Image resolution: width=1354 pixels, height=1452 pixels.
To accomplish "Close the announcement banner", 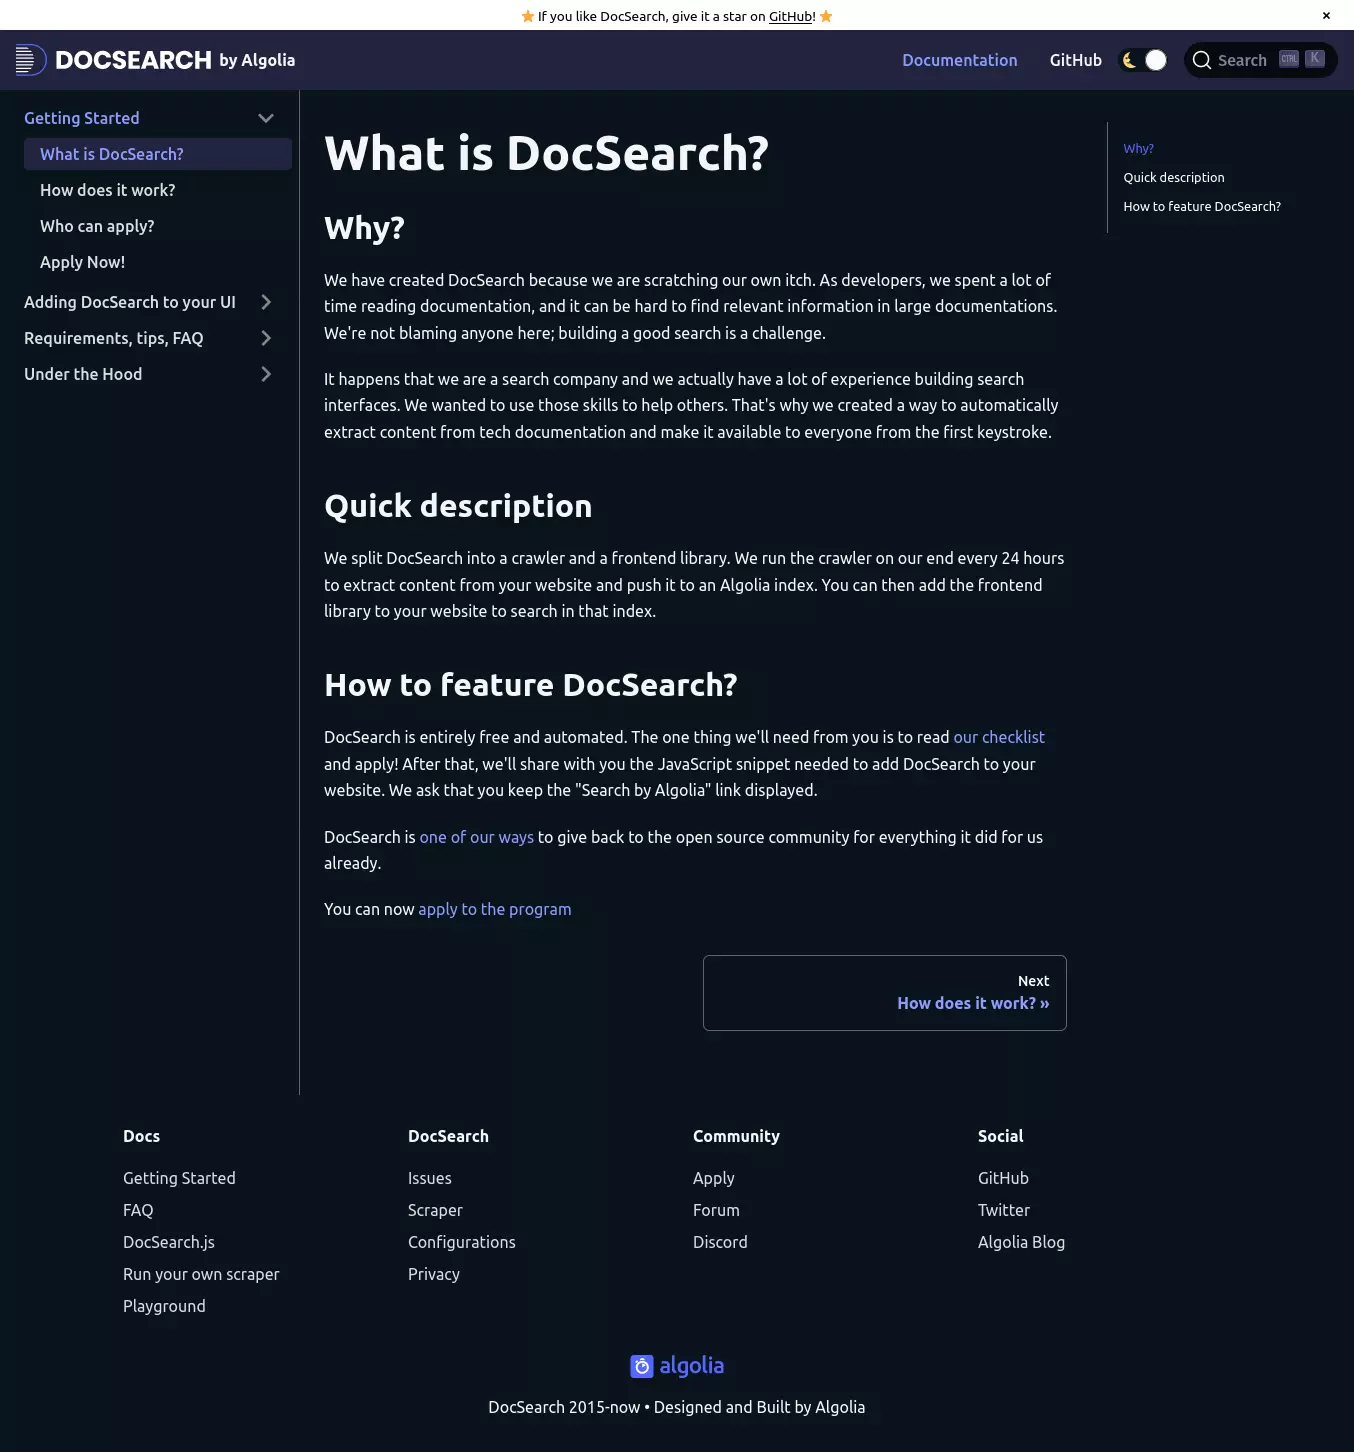I will coord(1326,16).
